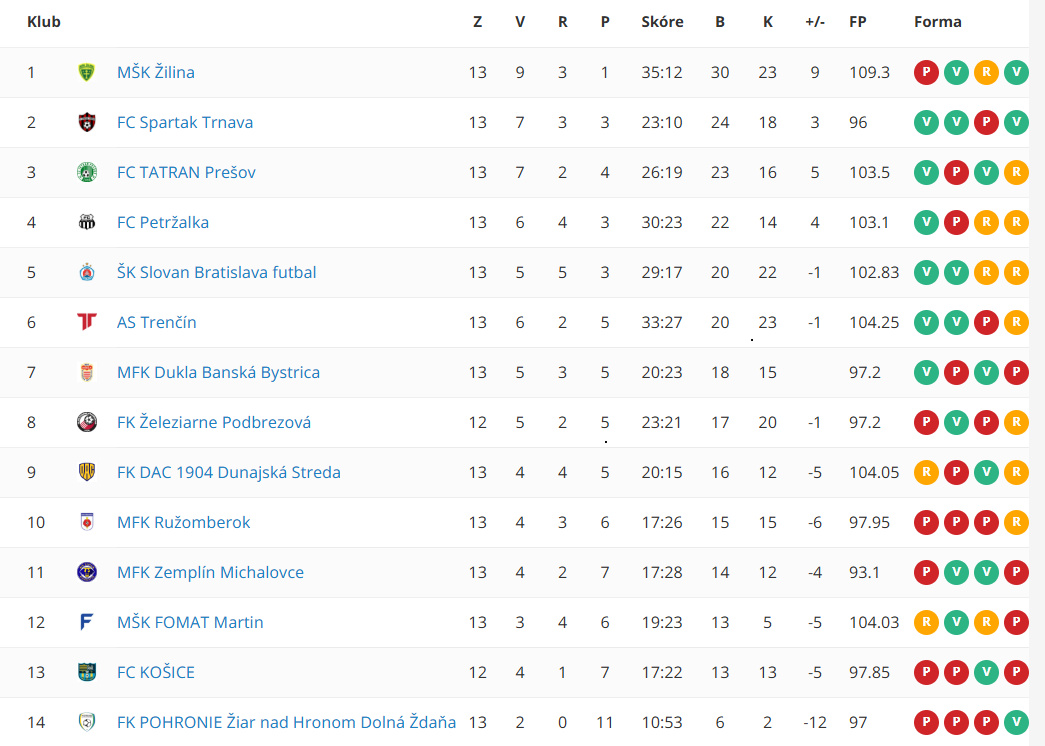Click the first form badge for FK DAC 1904
Viewport: 1045px width, 746px height.
pyautogui.click(x=927, y=472)
